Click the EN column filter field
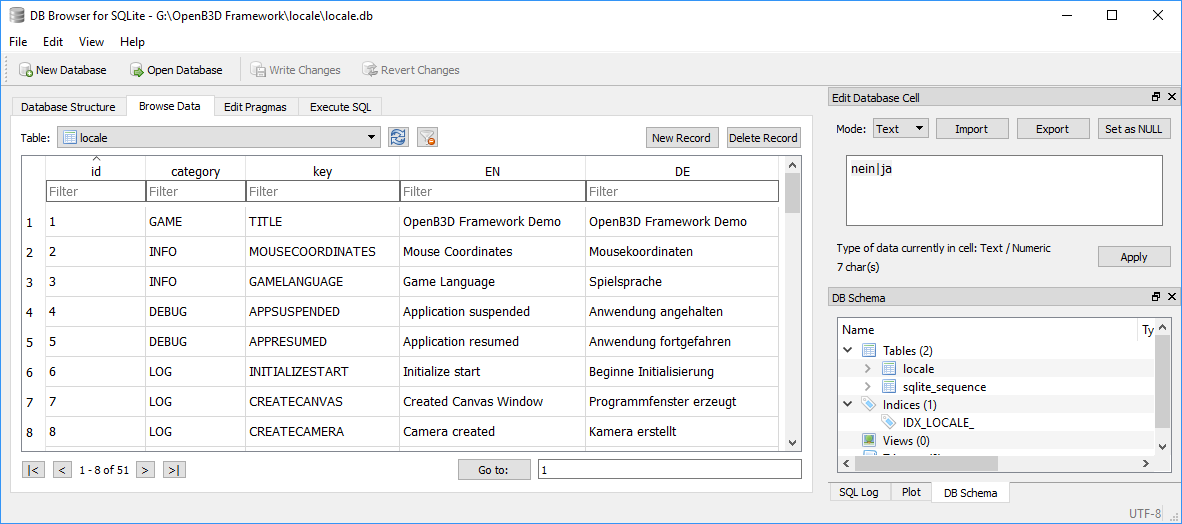The height and width of the screenshot is (524, 1182). click(x=492, y=191)
